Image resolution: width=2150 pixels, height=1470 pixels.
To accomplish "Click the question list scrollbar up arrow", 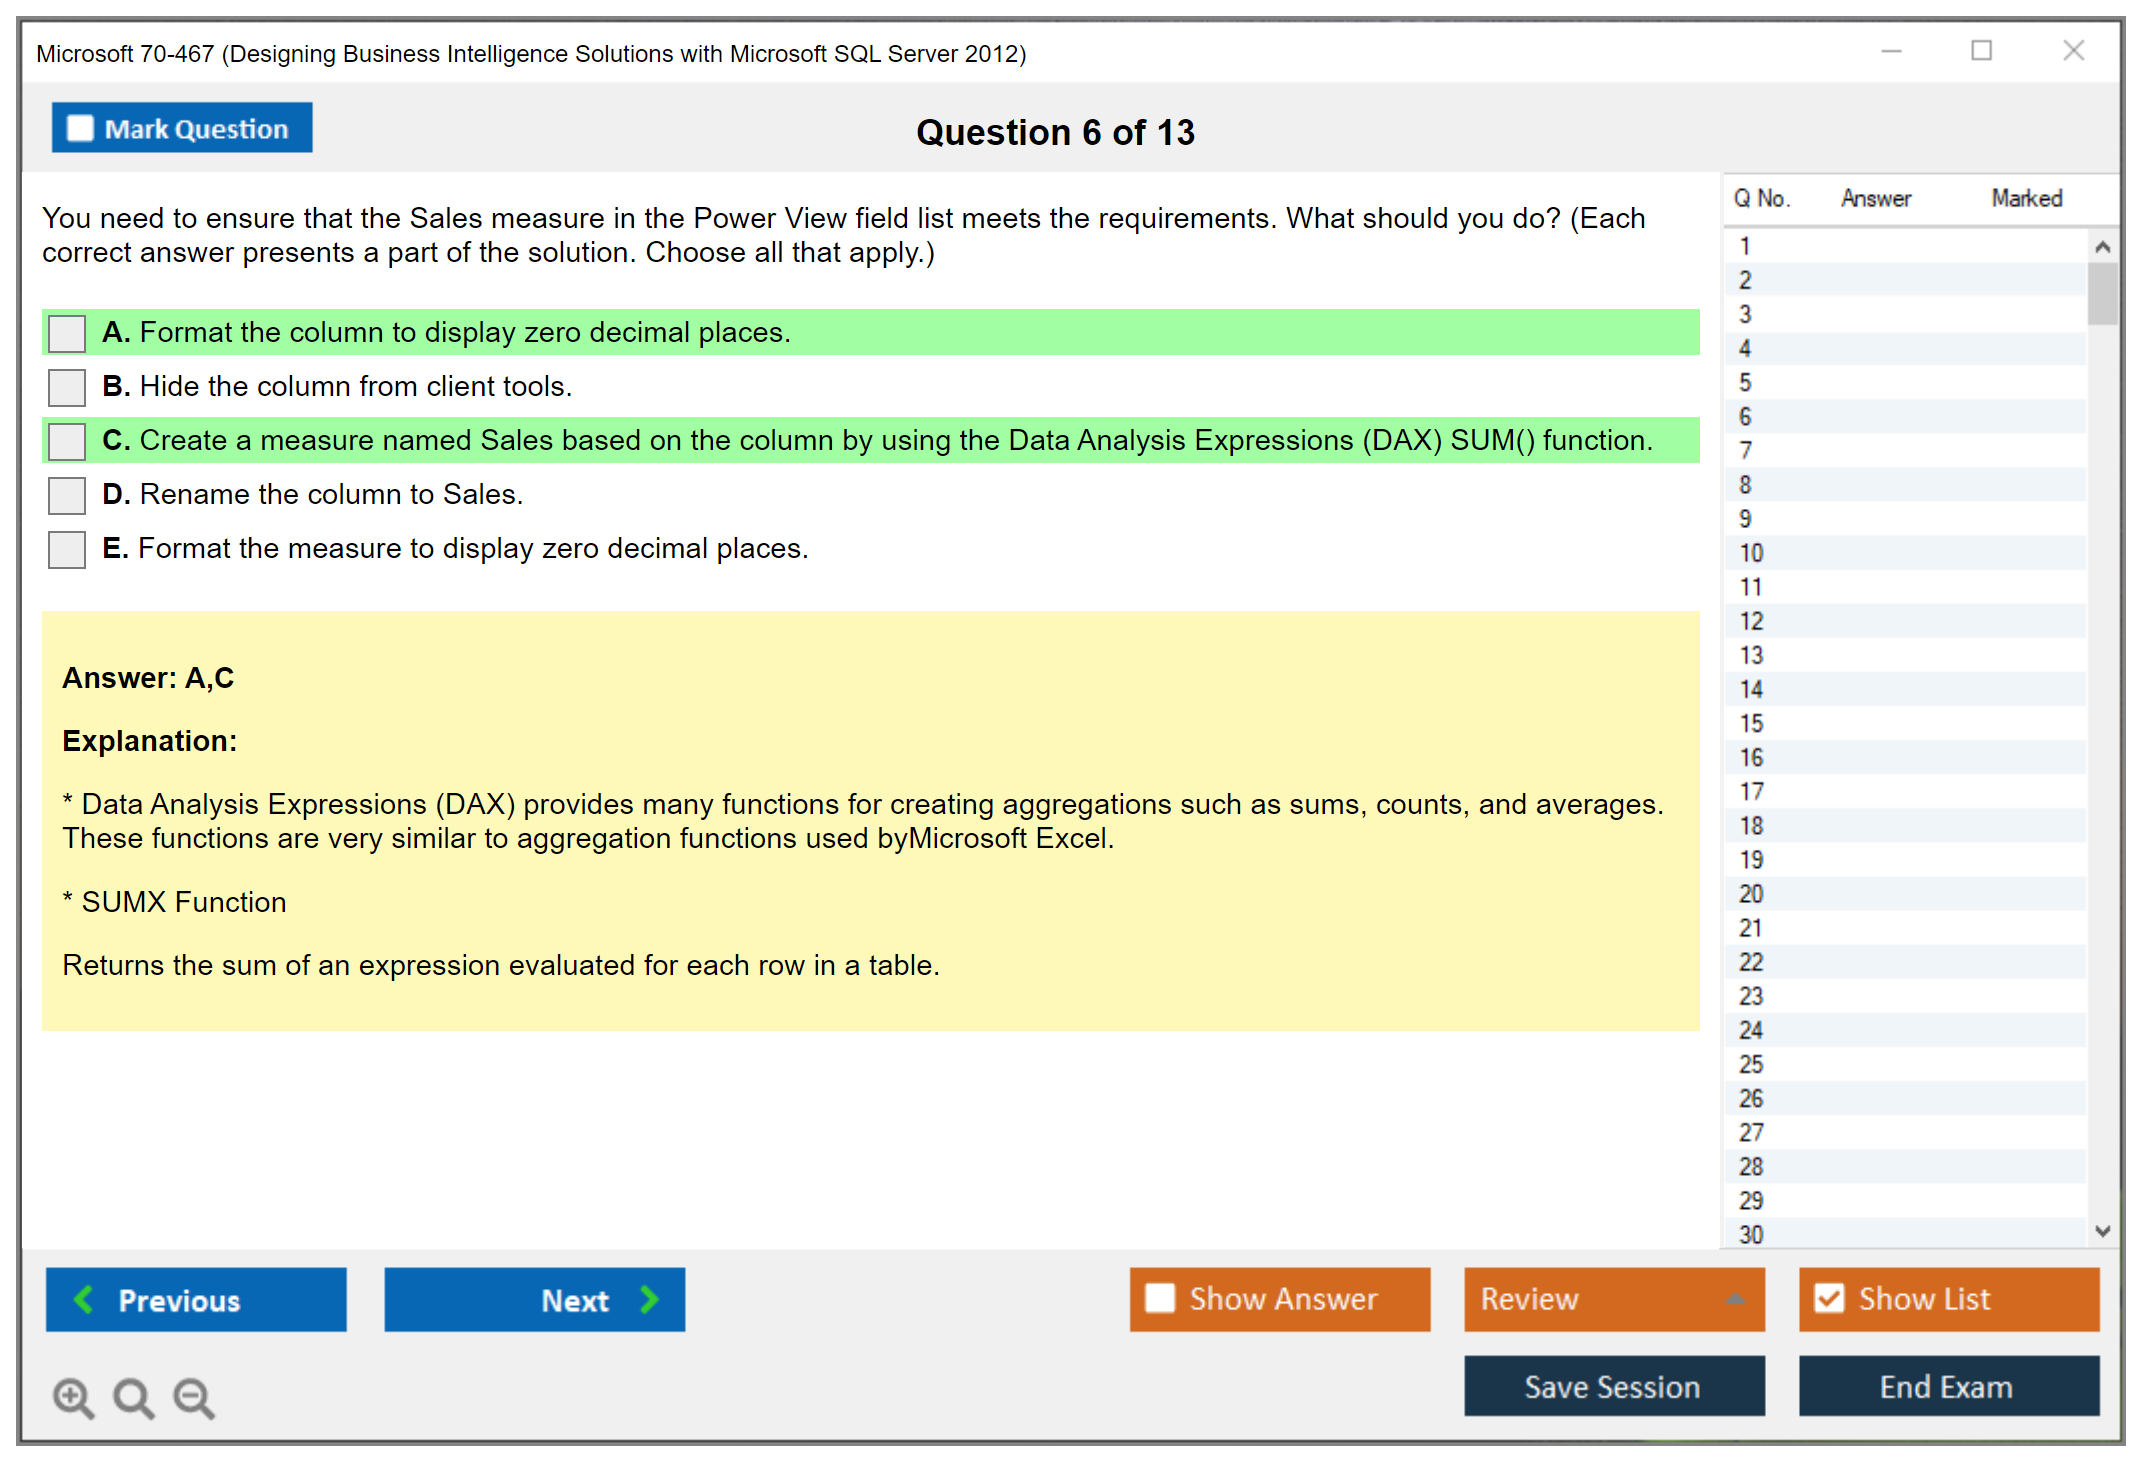I will (x=2103, y=244).
